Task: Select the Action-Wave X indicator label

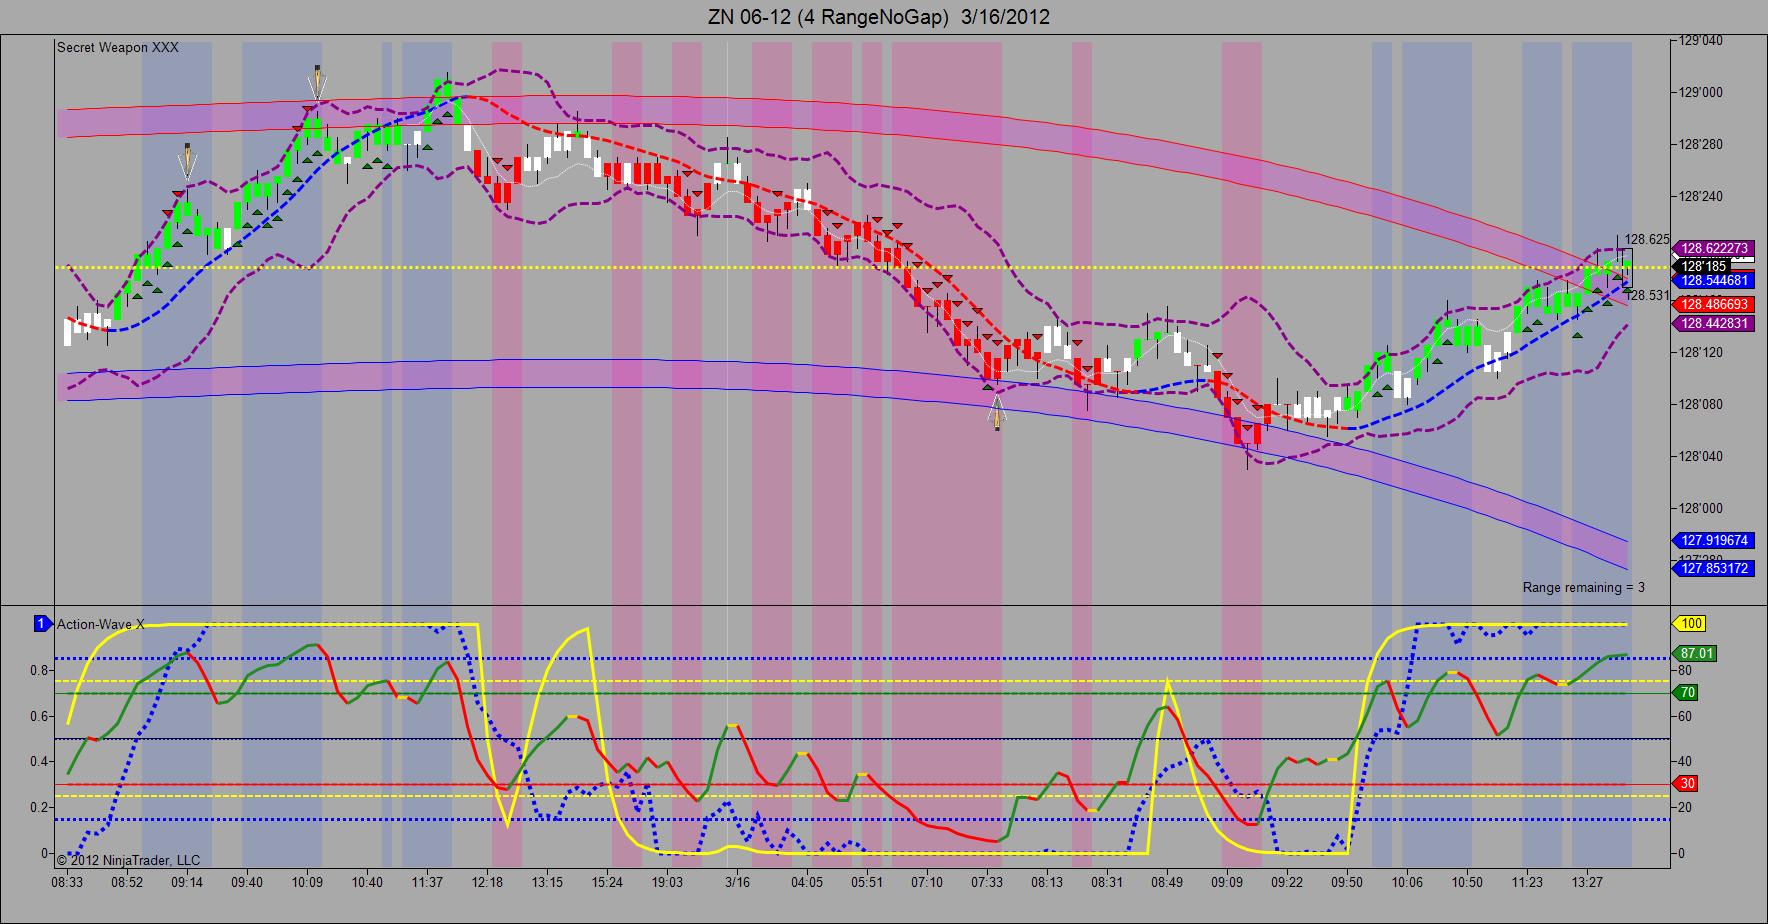Action: click(x=101, y=624)
